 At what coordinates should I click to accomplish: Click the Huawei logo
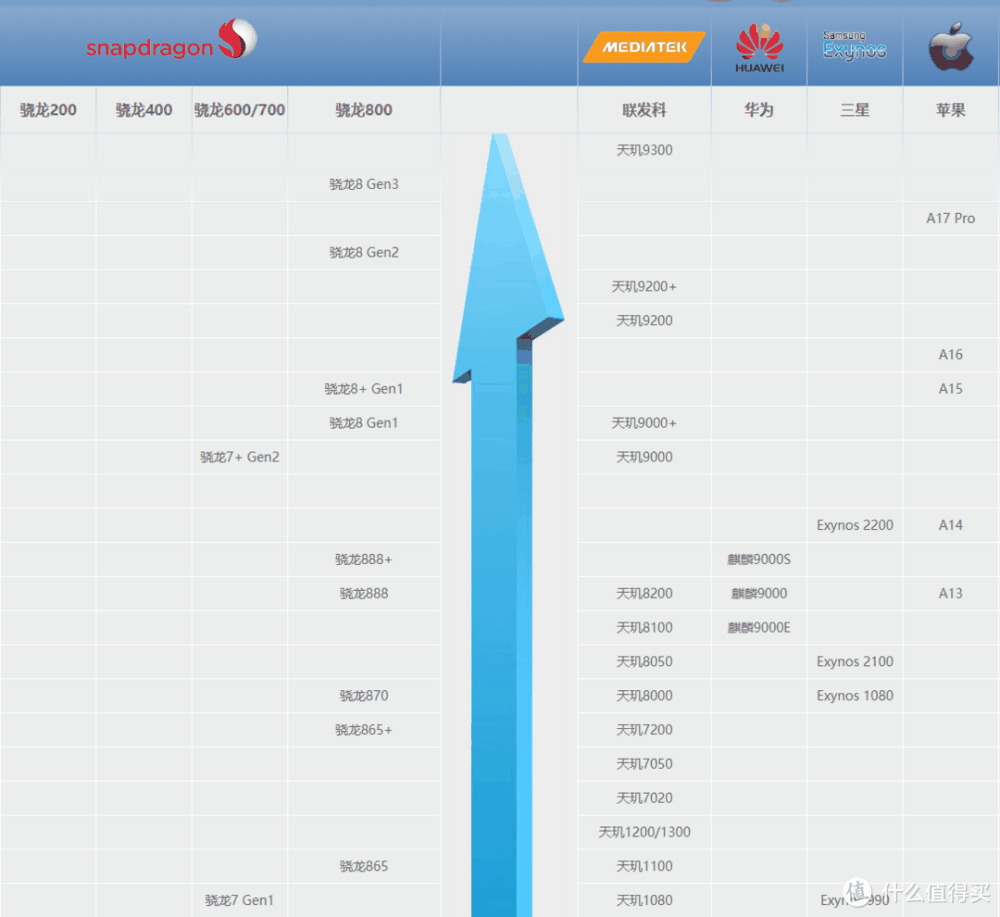[x=759, y=48]
